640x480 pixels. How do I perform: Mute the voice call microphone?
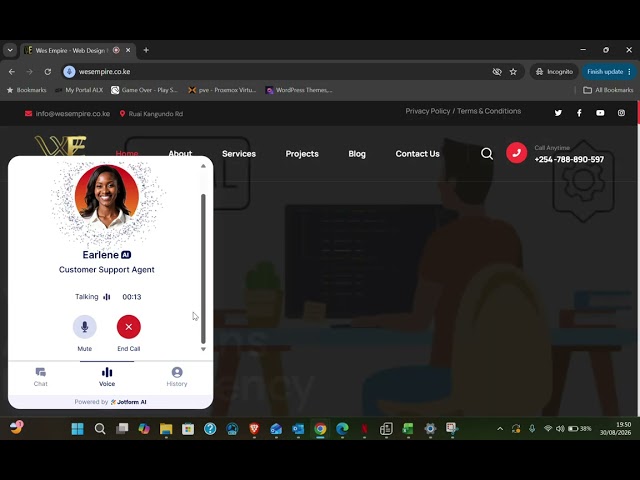[x=84, y=327]
